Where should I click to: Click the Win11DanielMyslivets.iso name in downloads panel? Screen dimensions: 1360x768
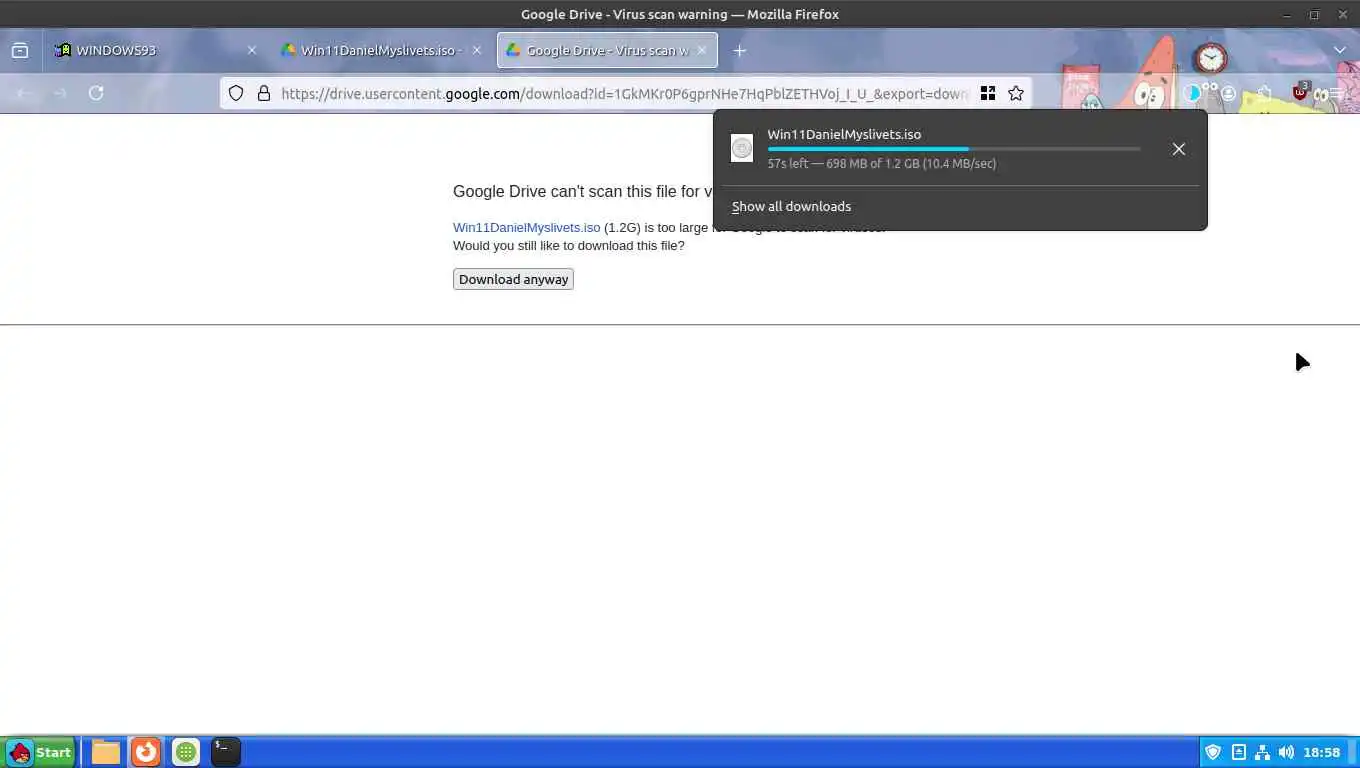[x=844, y=134]
